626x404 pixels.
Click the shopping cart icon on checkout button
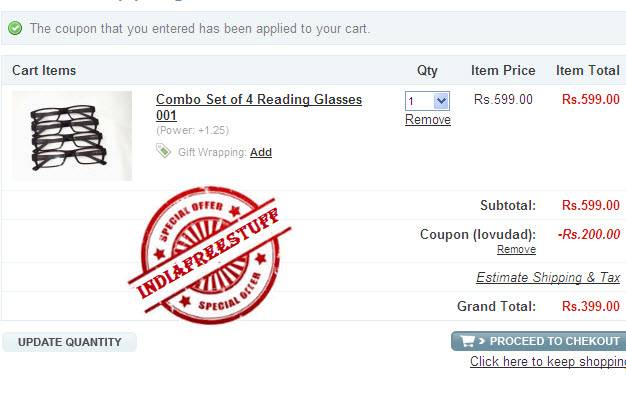(x=468, y=341)
